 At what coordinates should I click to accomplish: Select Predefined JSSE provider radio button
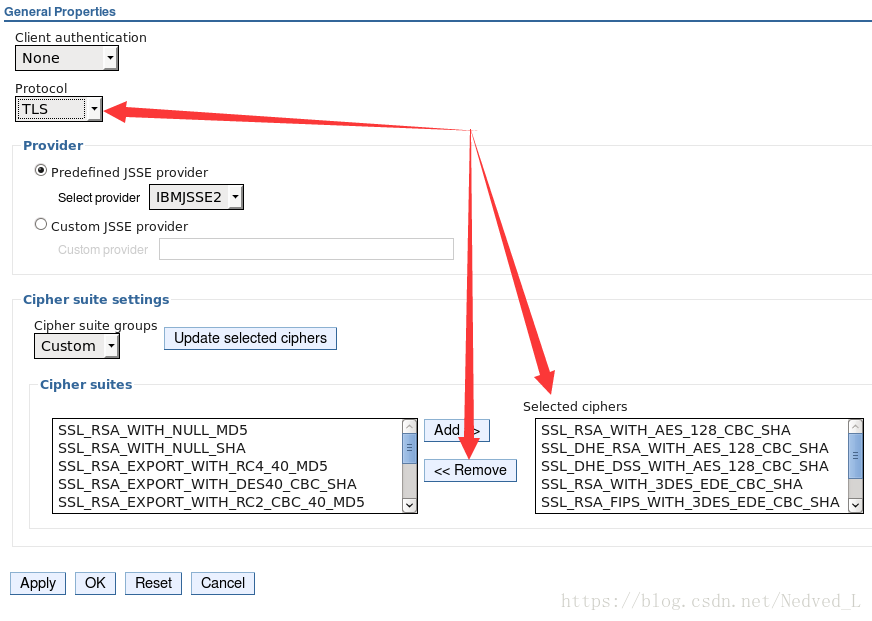[x=41, y=171]
